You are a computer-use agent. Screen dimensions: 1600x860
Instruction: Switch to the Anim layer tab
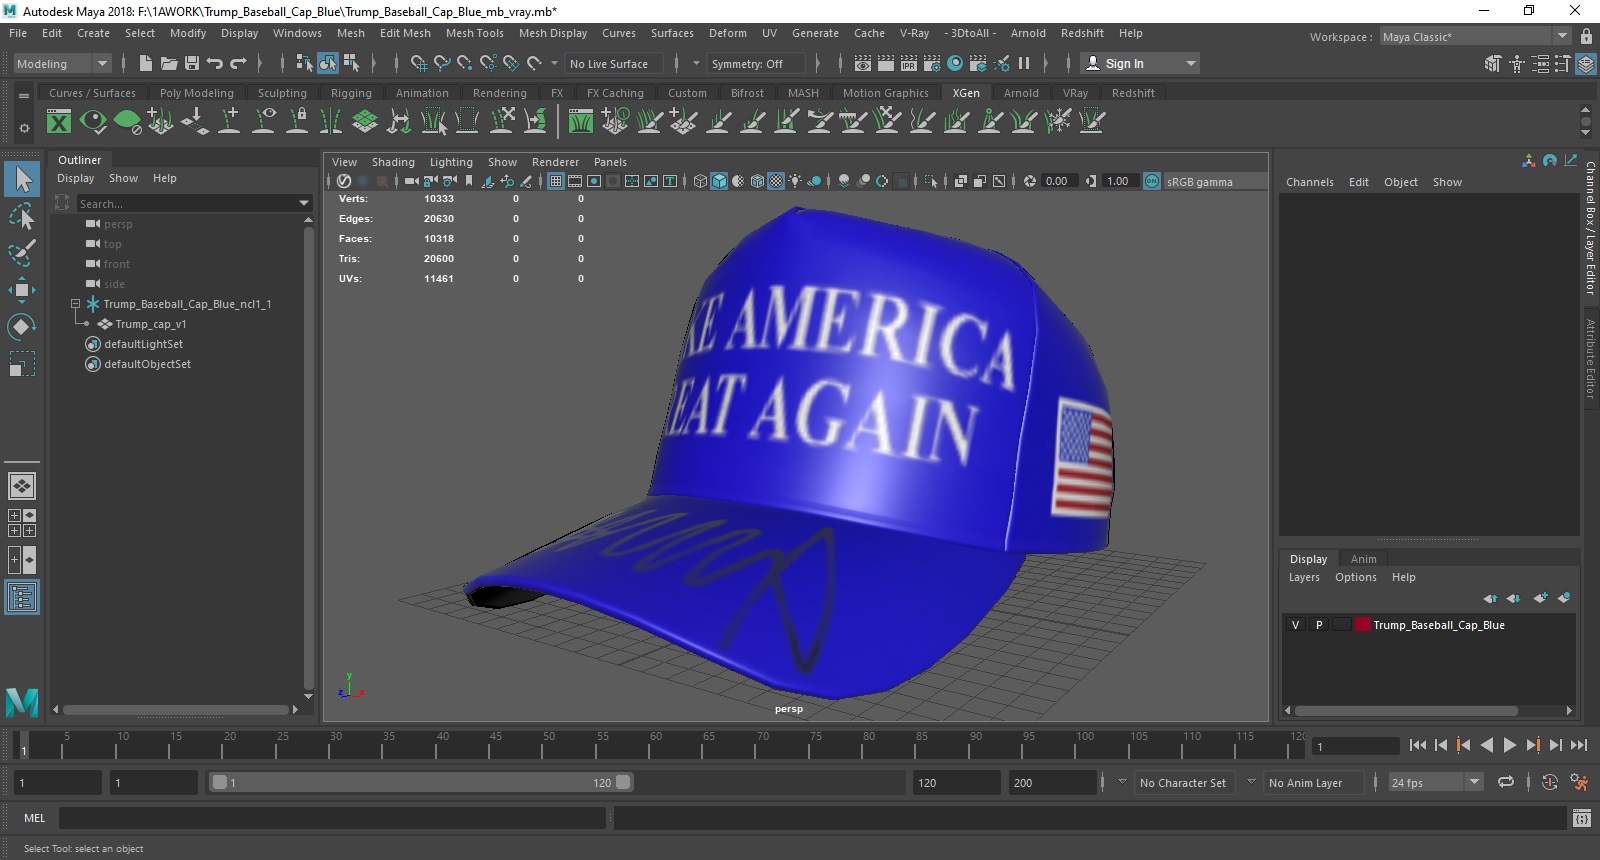pos(1363,559)
